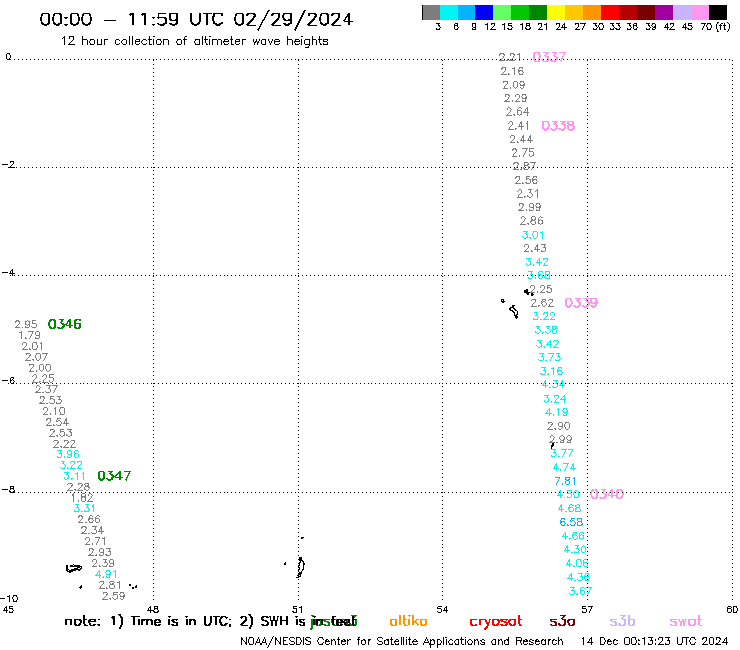Click the black swatch at the legend end
The width and height of the screenshot is (740, 650).
[x=717, y=12]
